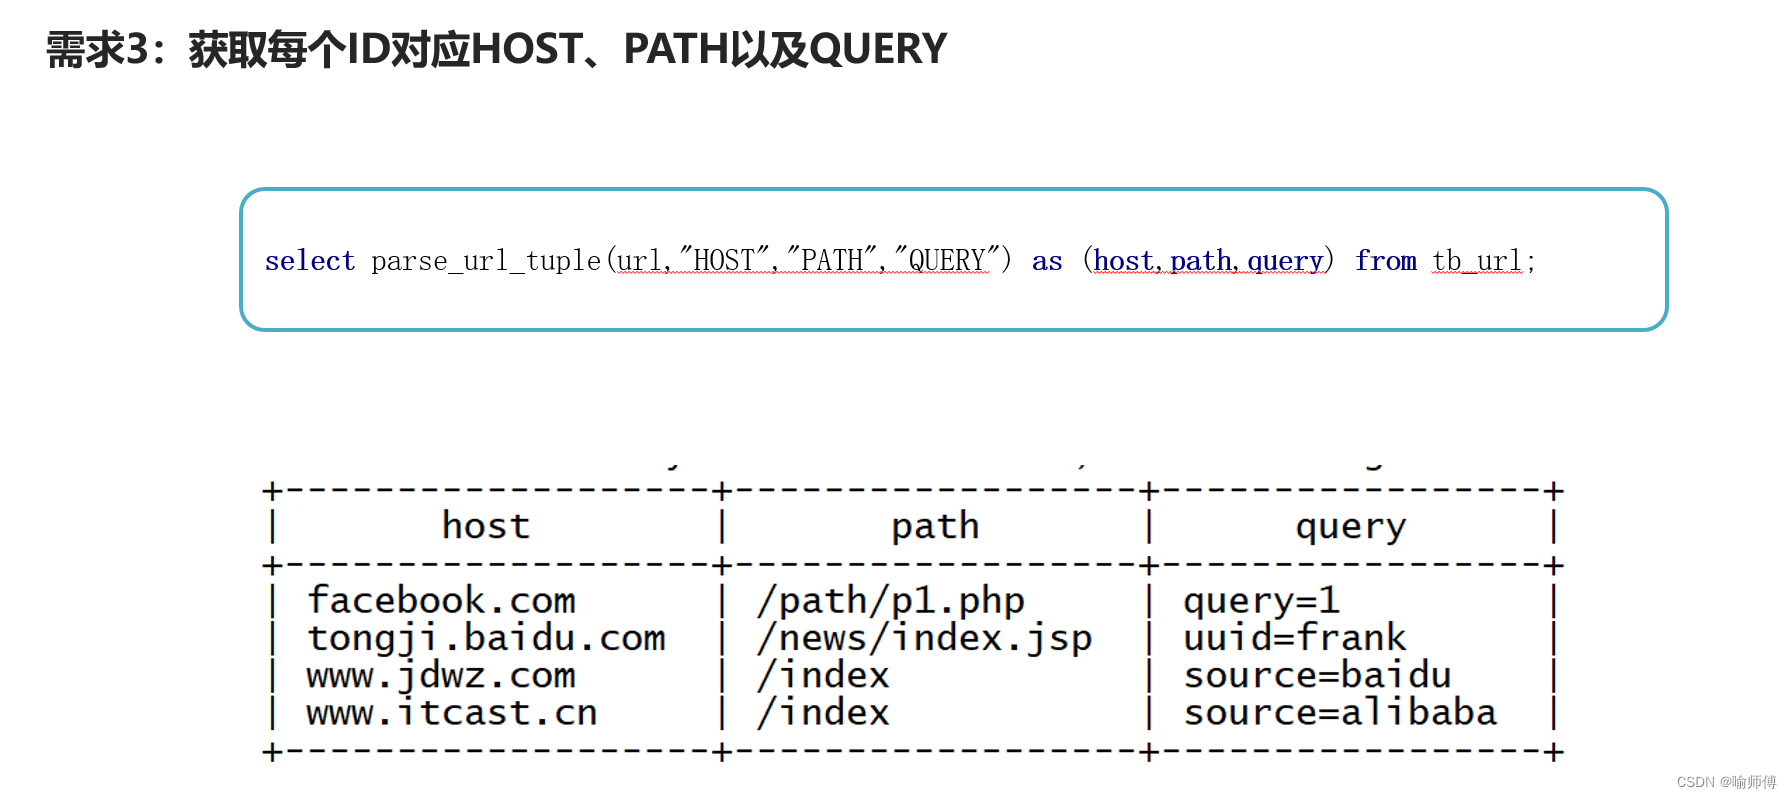This screenshot has height=798, width=1792.
Task: Click the www.itcast.cn host cell
Action: click(452, 713)
